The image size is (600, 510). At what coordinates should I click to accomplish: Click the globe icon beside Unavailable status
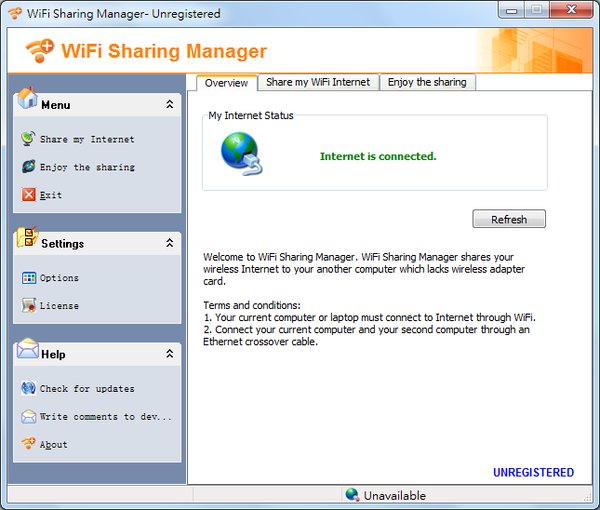(352, 495)
